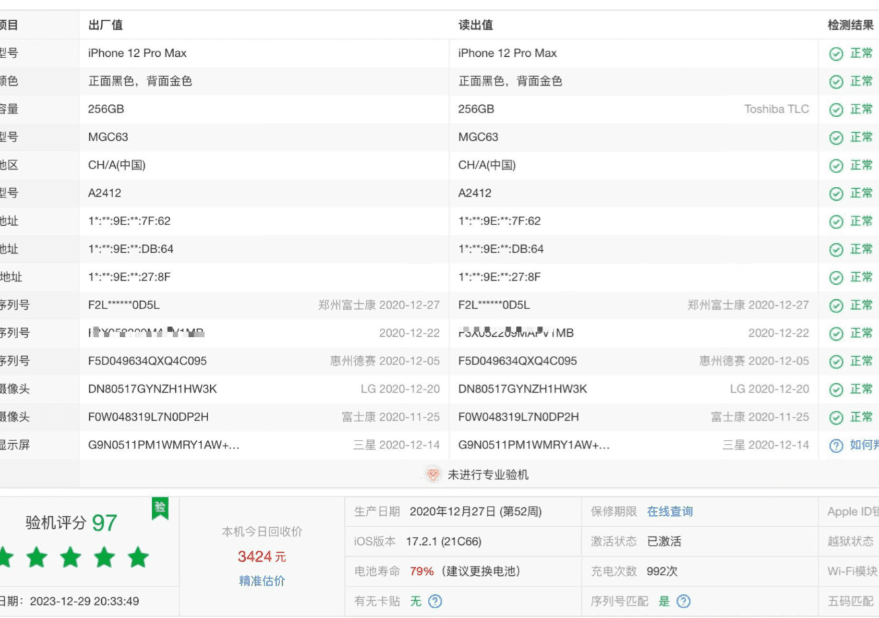
Task: Click the middle green star in the rating
Action: coord(70,557)
